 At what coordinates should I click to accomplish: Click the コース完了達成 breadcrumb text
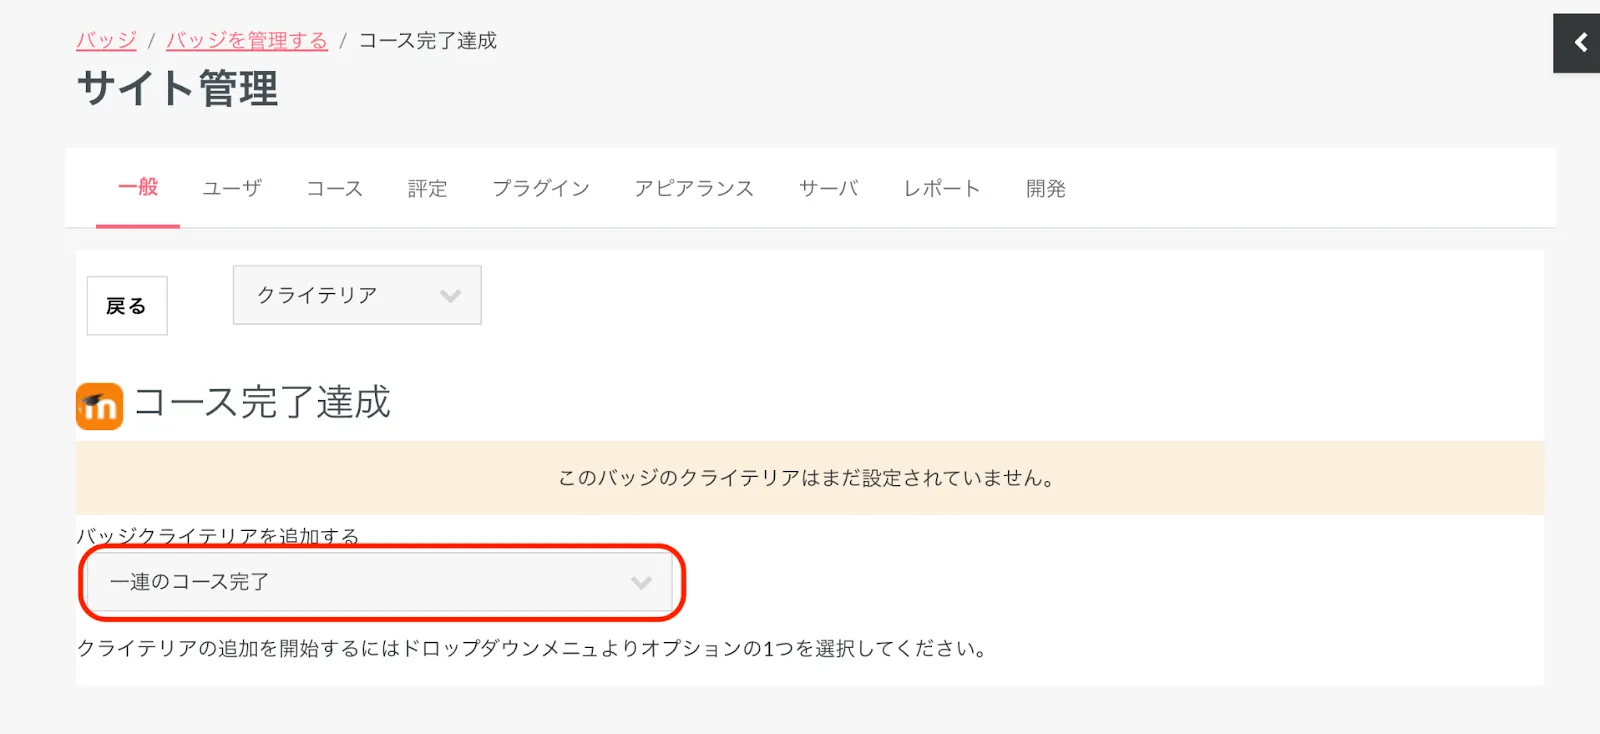click(427, 41)
